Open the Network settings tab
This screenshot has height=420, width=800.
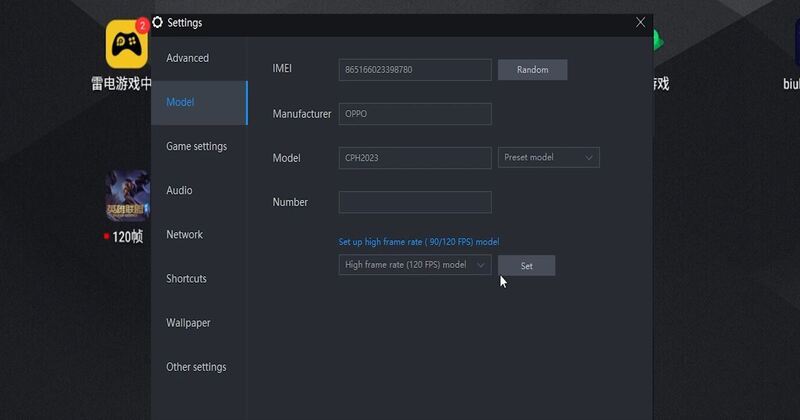[184, 234]
